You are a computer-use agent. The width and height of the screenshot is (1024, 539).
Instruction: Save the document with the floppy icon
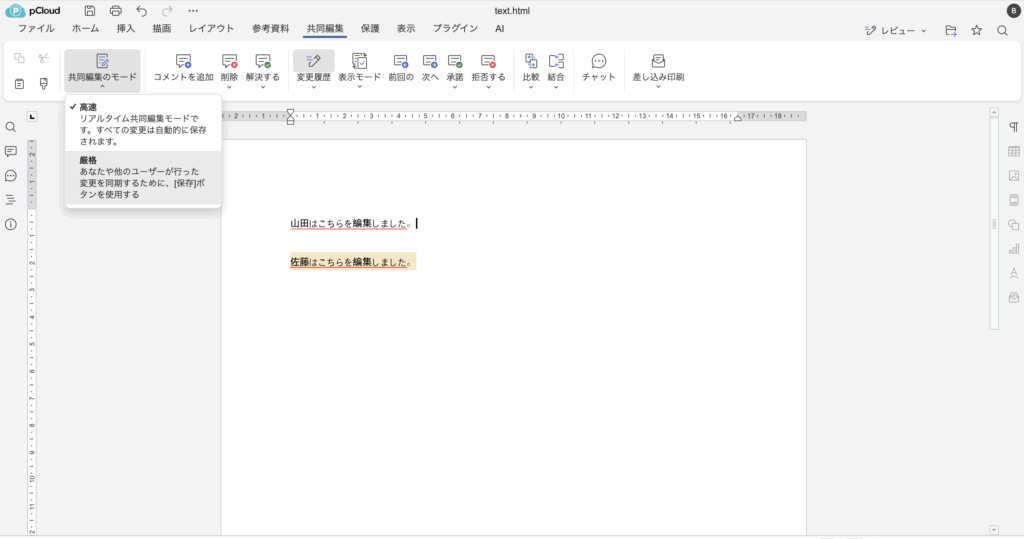[89, 10]
